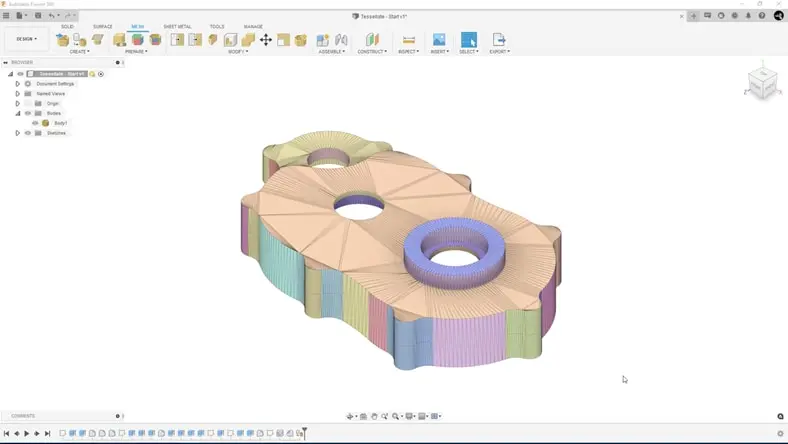Open the Modify dropdown menu
The image size is (788, 444).
click(238, 51)
